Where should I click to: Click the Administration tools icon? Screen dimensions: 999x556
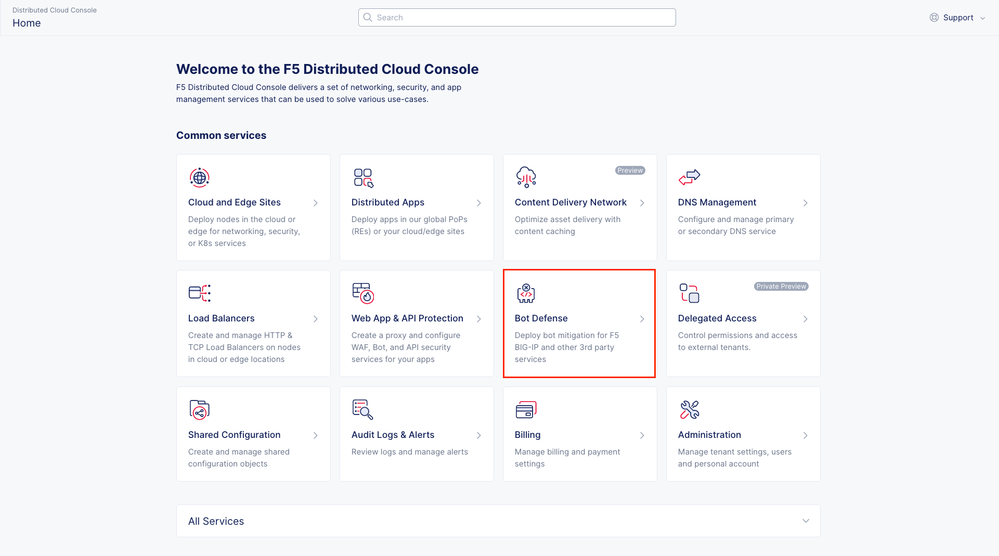point(689,410)
